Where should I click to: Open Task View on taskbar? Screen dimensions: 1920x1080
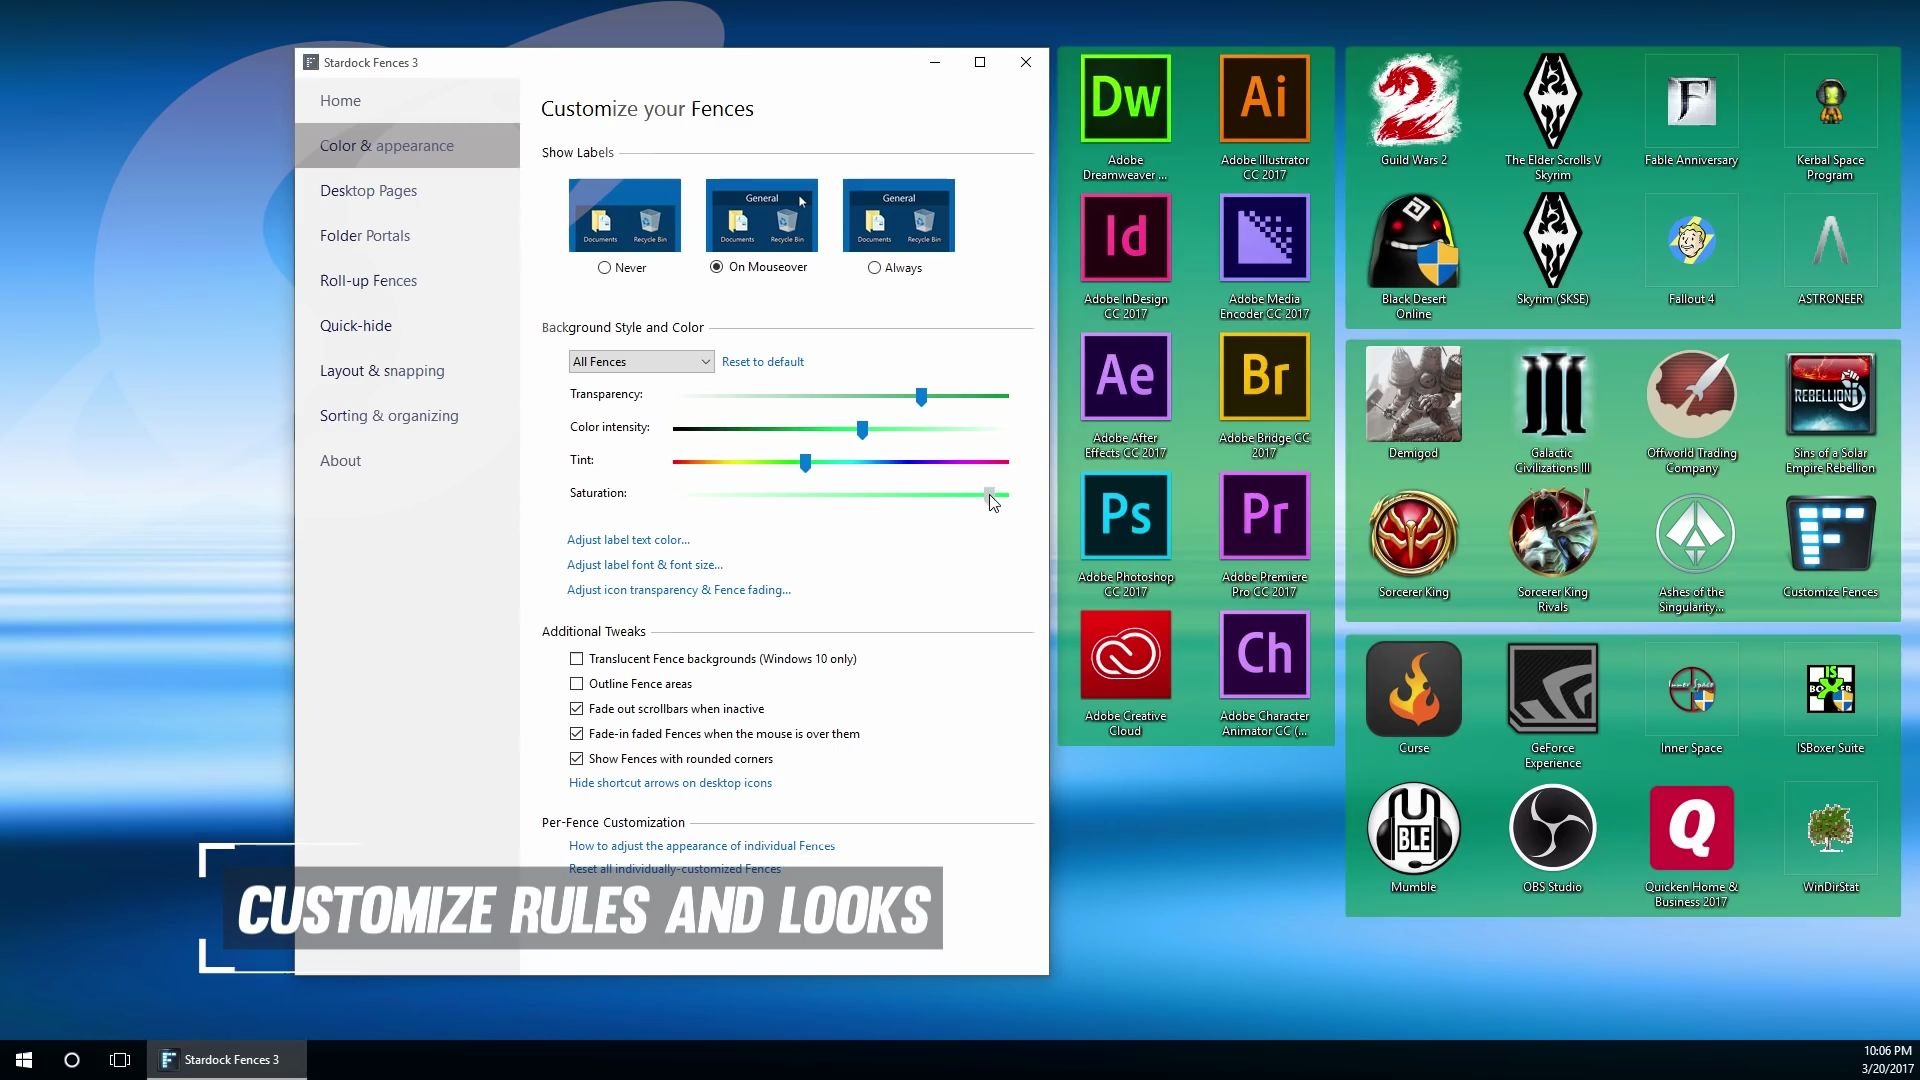point(120,1060)
